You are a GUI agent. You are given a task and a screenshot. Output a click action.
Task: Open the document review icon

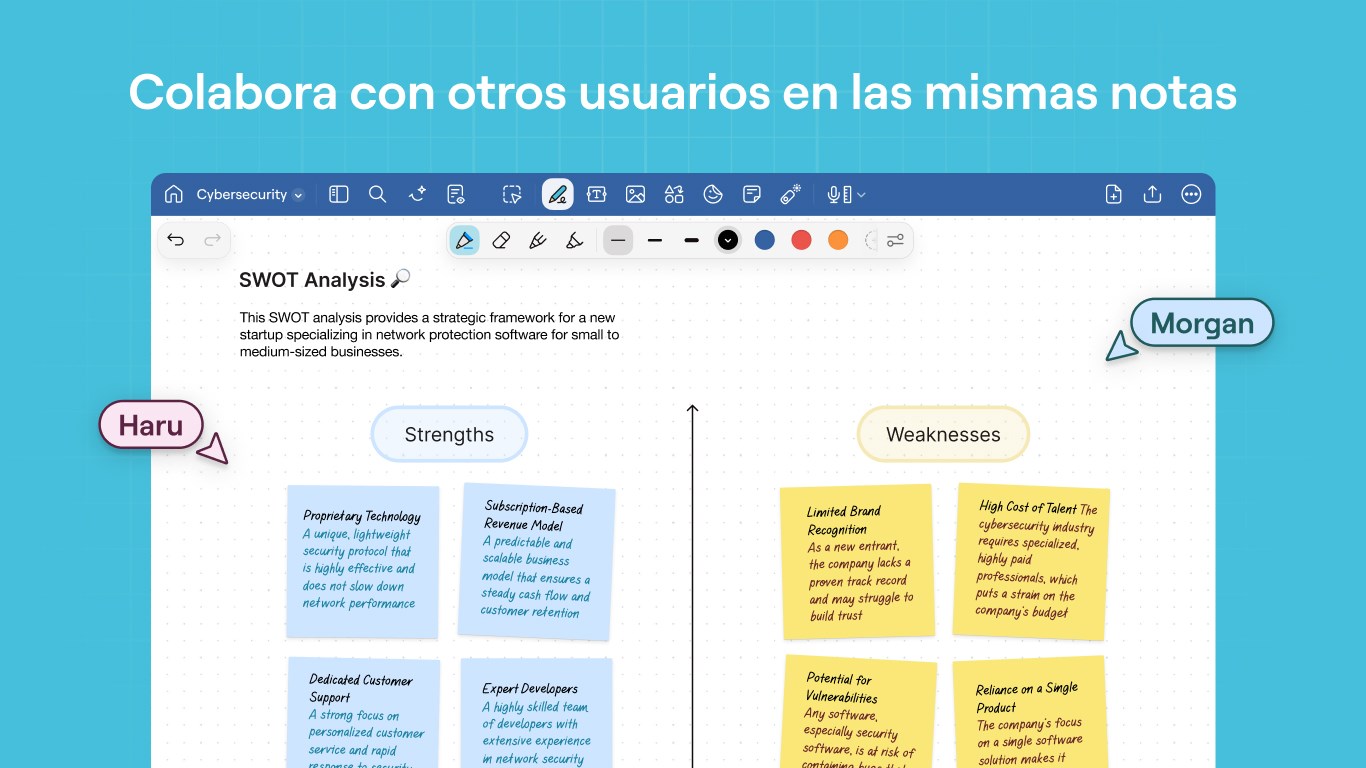pos(456,194)
